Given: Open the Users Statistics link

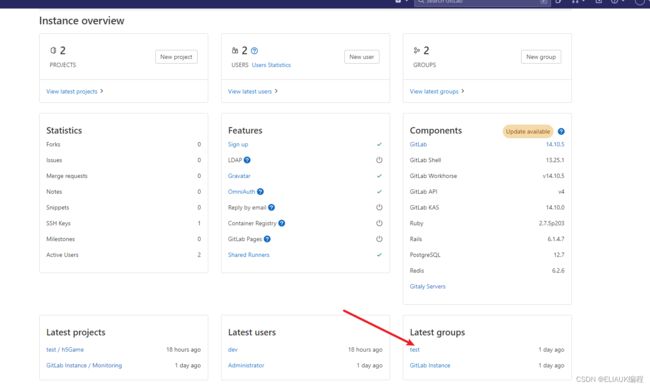Looking at the screenshot, I should coord(271,65).
